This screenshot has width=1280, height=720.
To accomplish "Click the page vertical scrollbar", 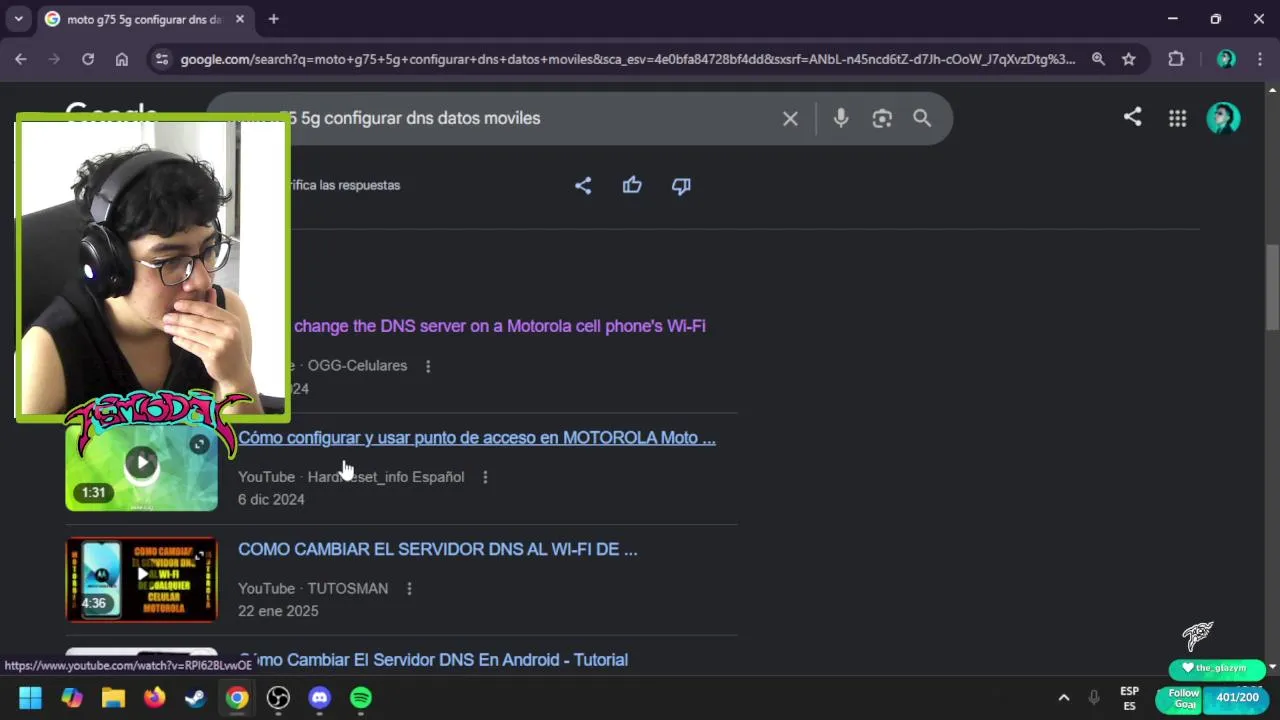I will coord(1272,287).
